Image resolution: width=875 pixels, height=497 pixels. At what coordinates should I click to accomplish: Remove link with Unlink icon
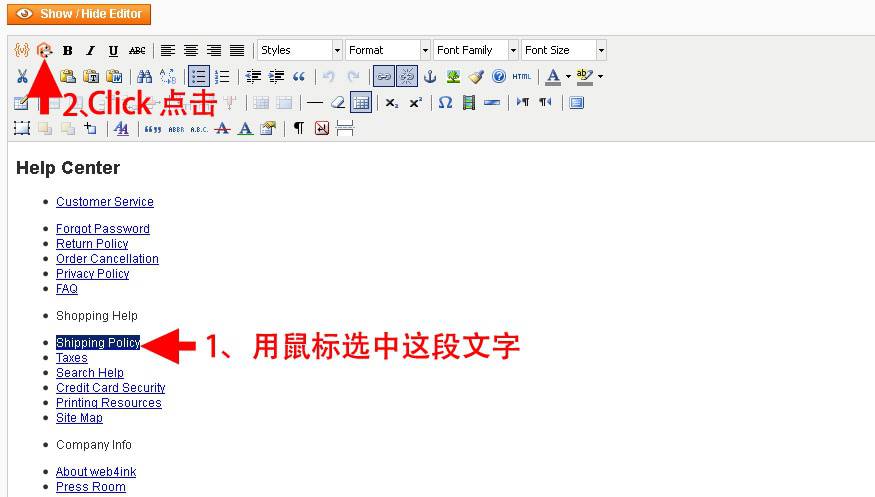click(x=407, y=76)
